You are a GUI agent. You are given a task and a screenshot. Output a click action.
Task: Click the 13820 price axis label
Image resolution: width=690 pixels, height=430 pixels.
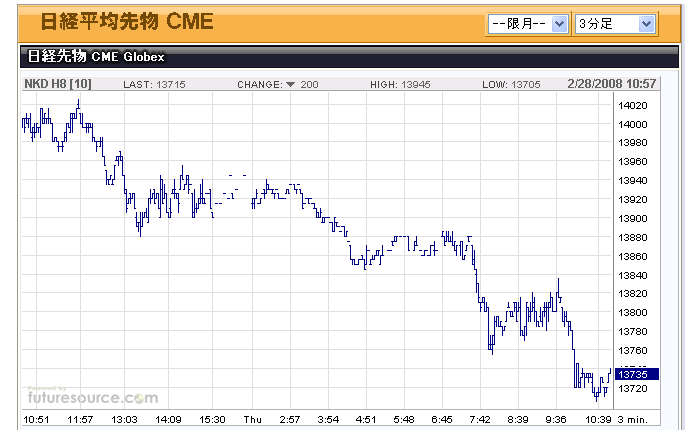[633, 294]
